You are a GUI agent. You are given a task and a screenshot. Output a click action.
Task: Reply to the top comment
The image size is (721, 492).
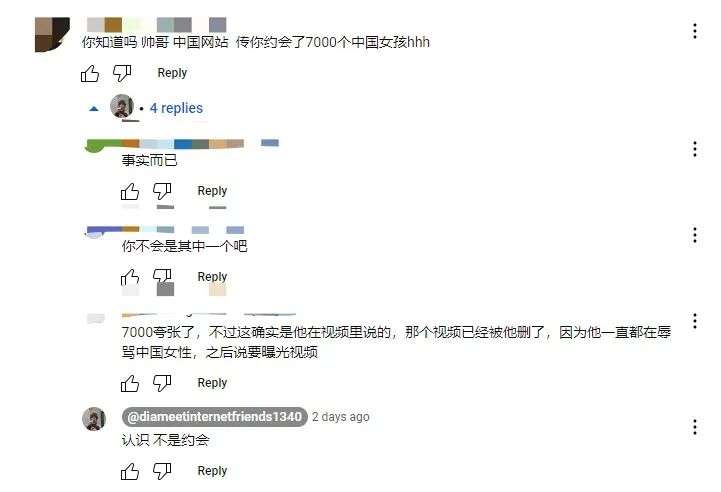(x=172, y=73)
